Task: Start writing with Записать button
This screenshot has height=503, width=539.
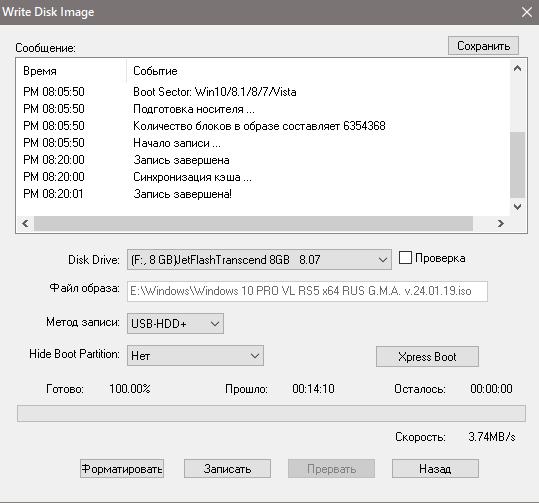Action: pyautogui.click(x=227, y=469)
